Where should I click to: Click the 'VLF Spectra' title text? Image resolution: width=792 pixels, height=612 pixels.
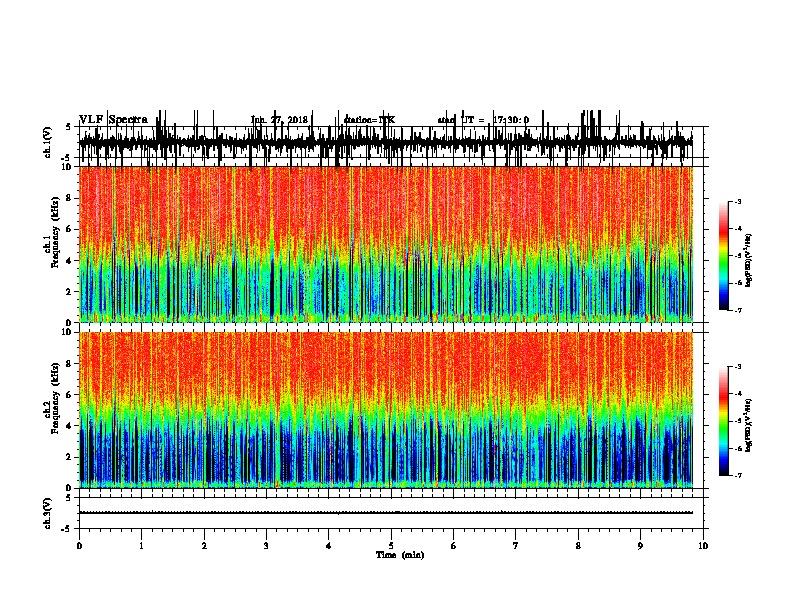click(113, 120)
